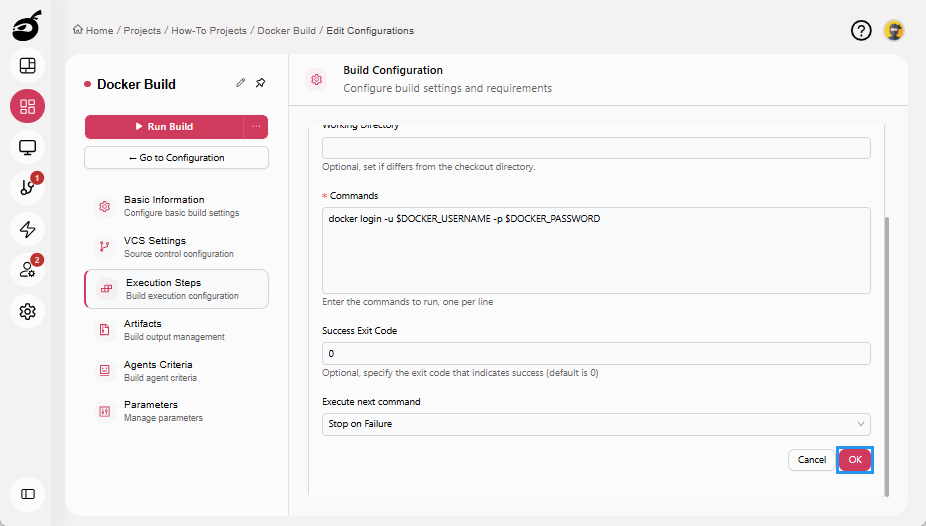Click the Run Build button
Screen dimensions: 926x526
[x=164, y=126]
